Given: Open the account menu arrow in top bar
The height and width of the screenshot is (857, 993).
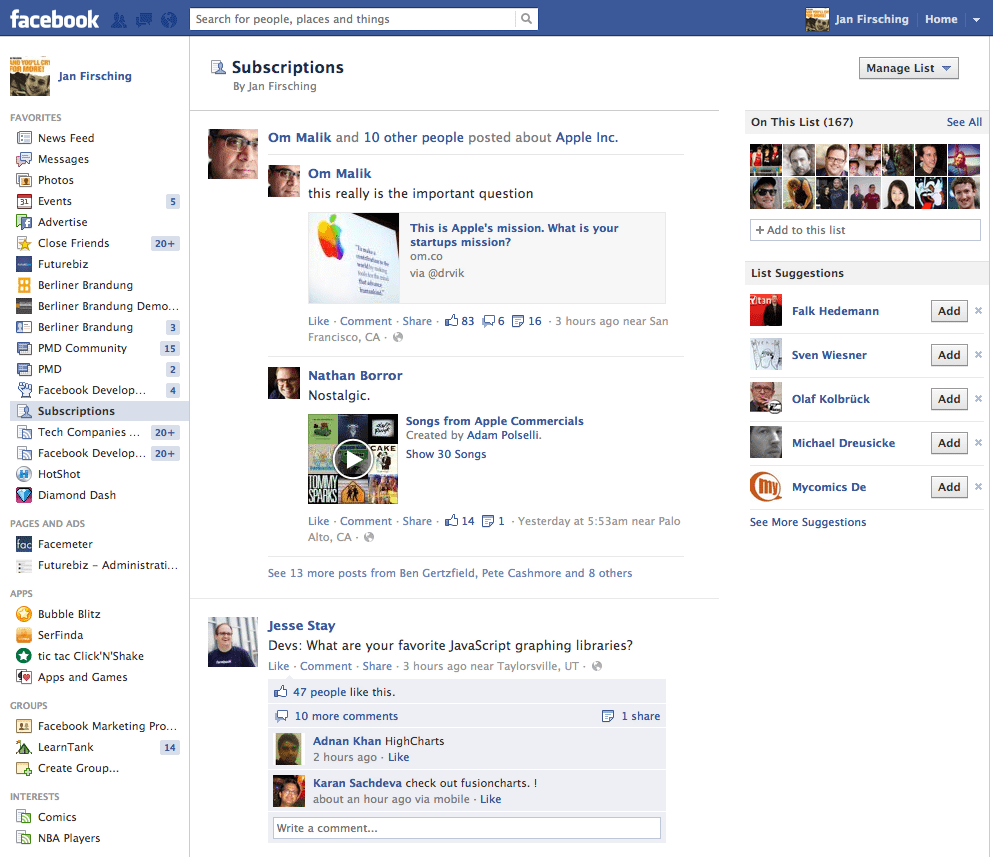Looking at the screenshot, I should point(976,20).
